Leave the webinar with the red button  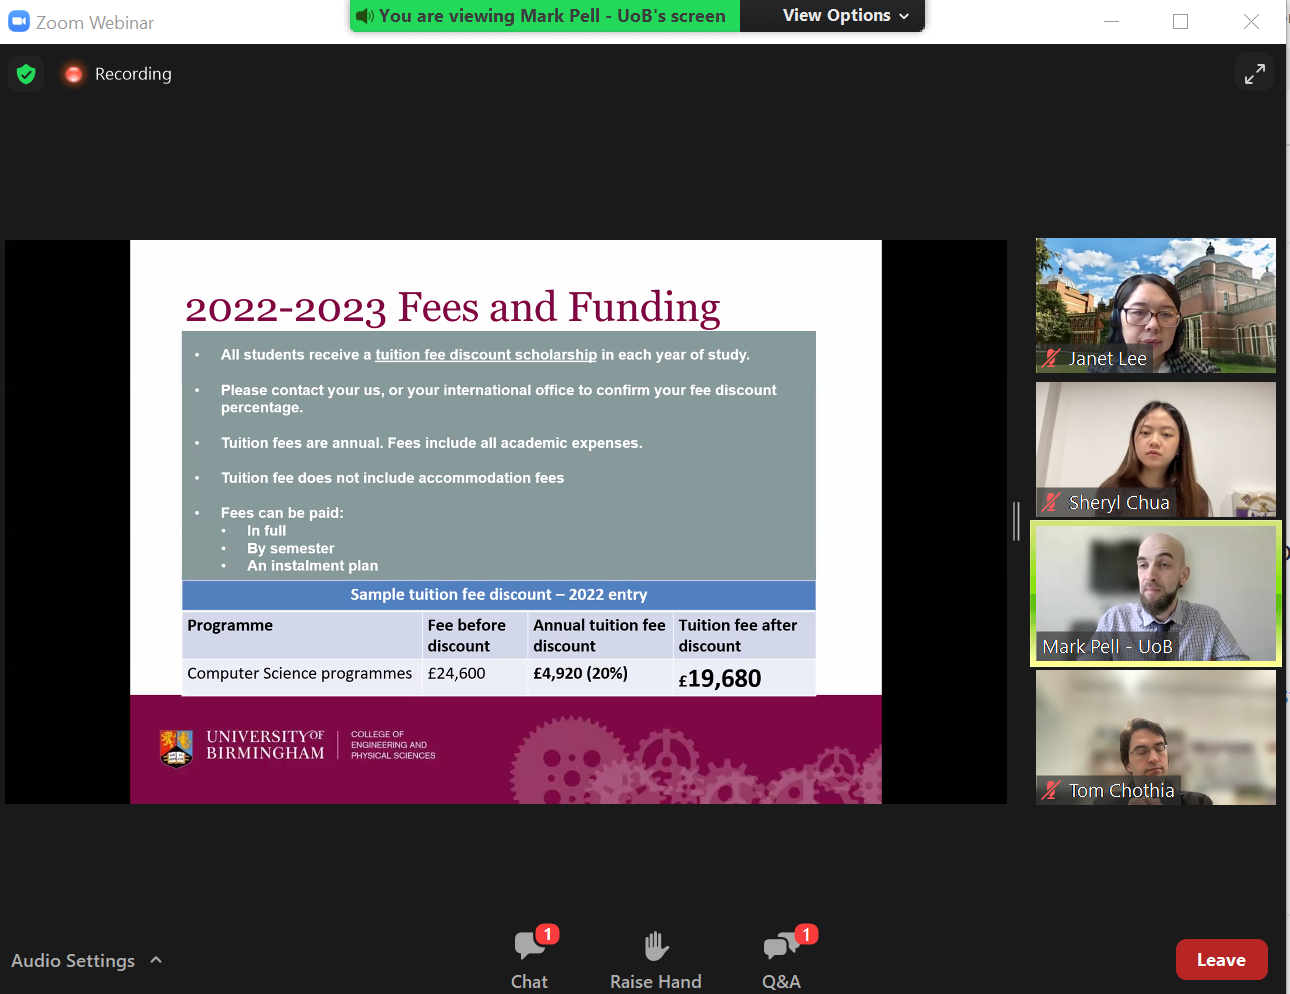click(1221, 960)
